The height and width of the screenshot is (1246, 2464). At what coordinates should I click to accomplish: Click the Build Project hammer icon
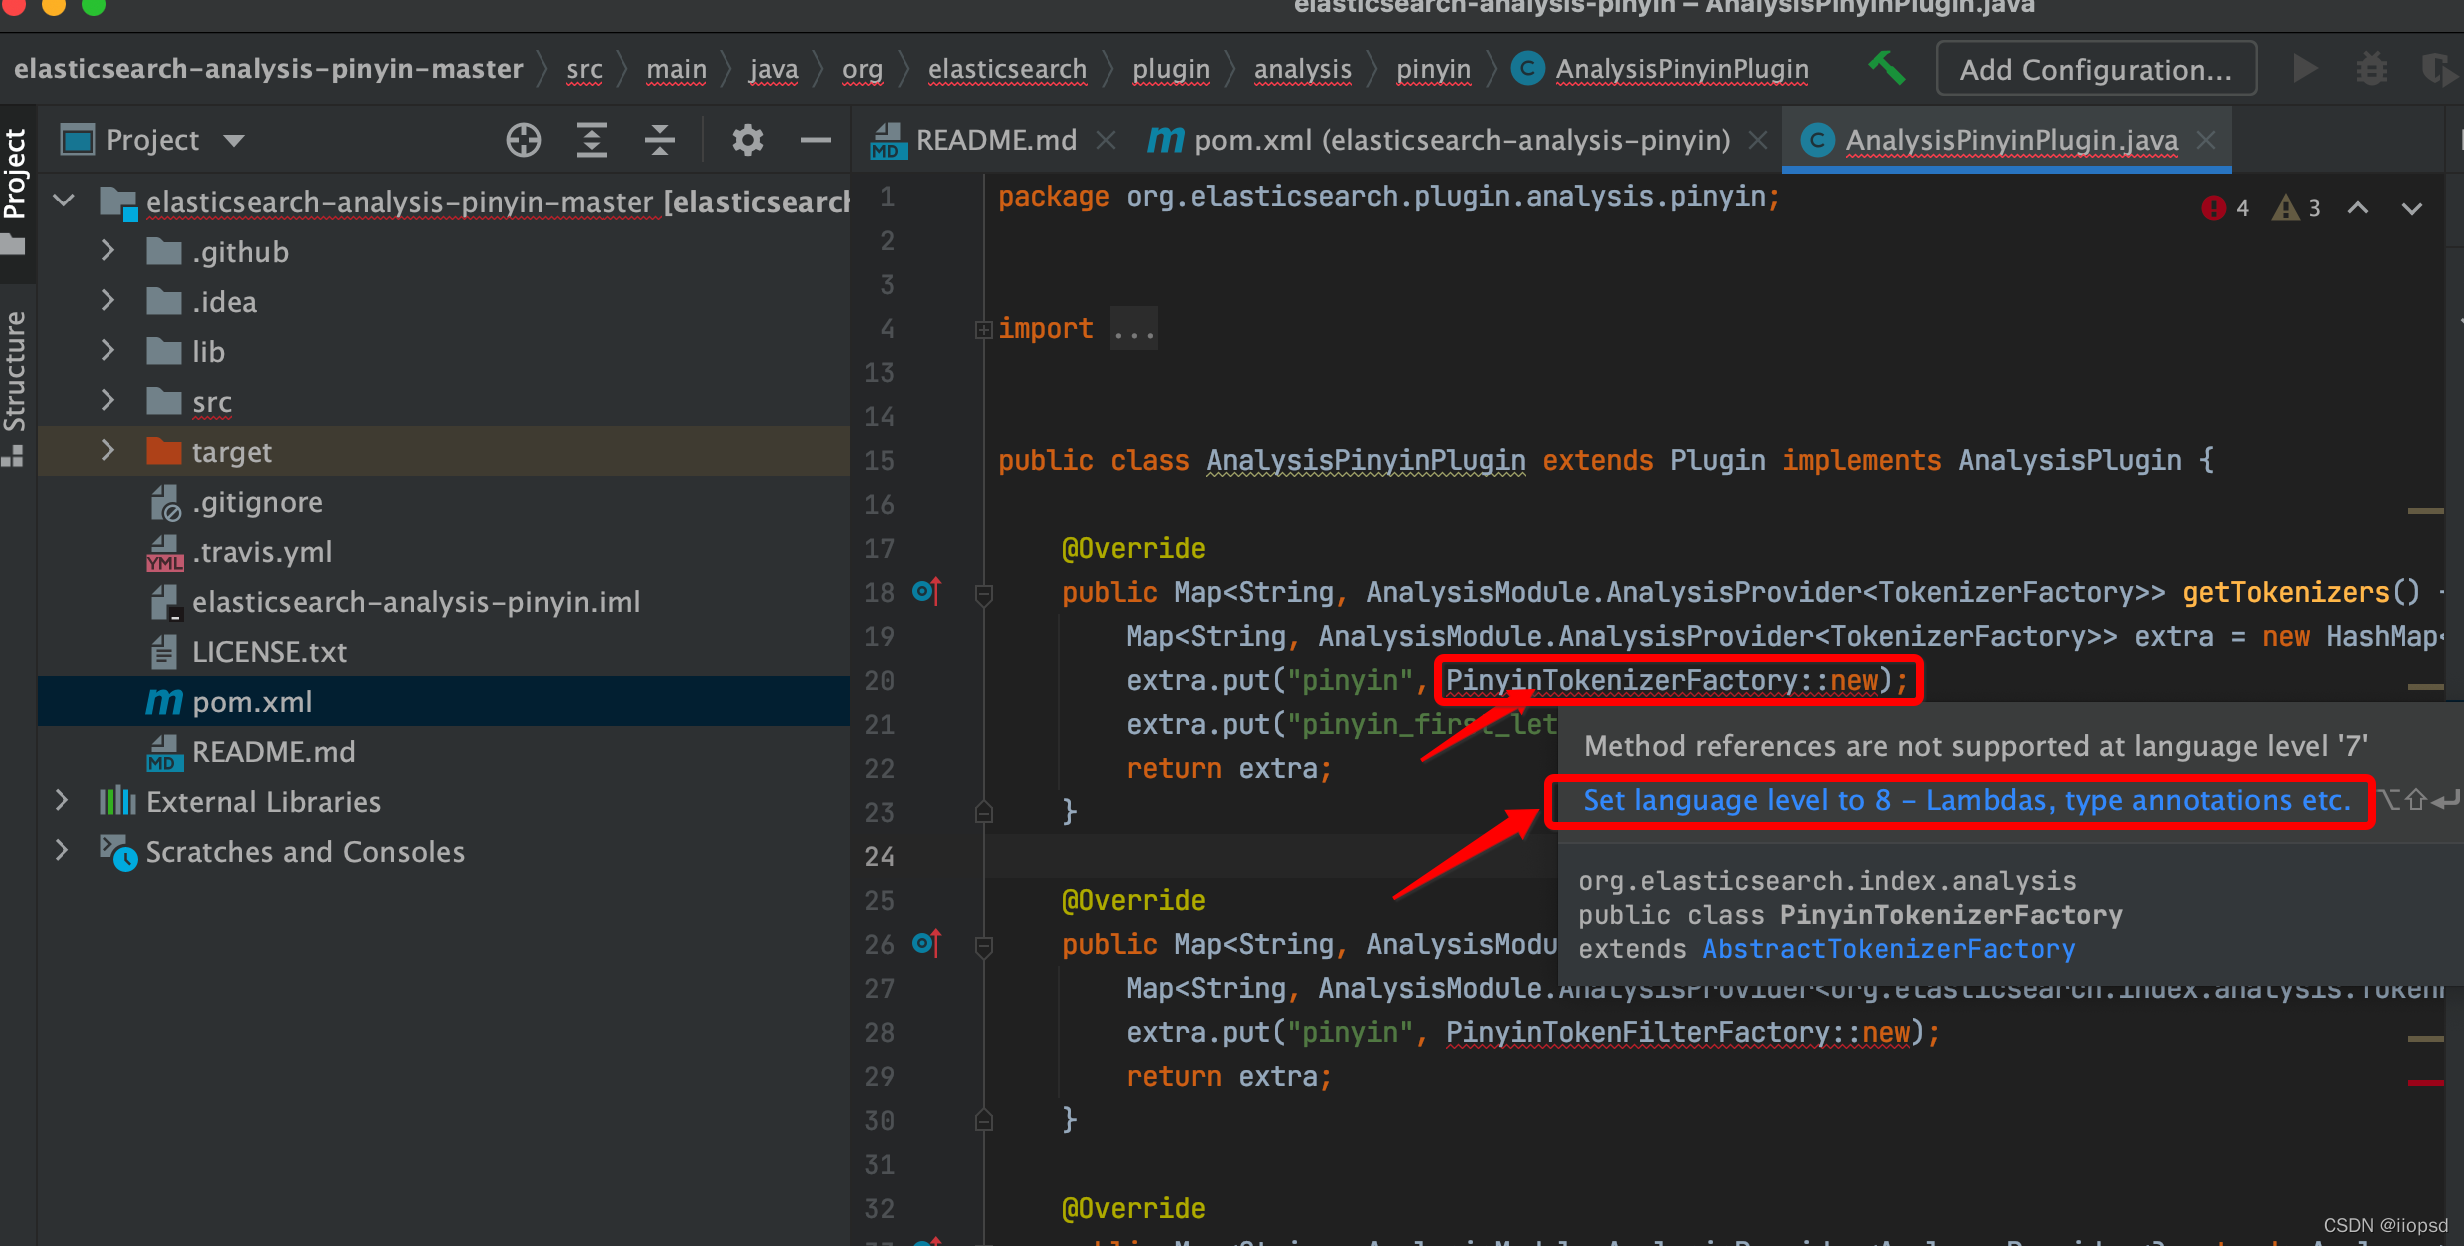point(1886,69)
